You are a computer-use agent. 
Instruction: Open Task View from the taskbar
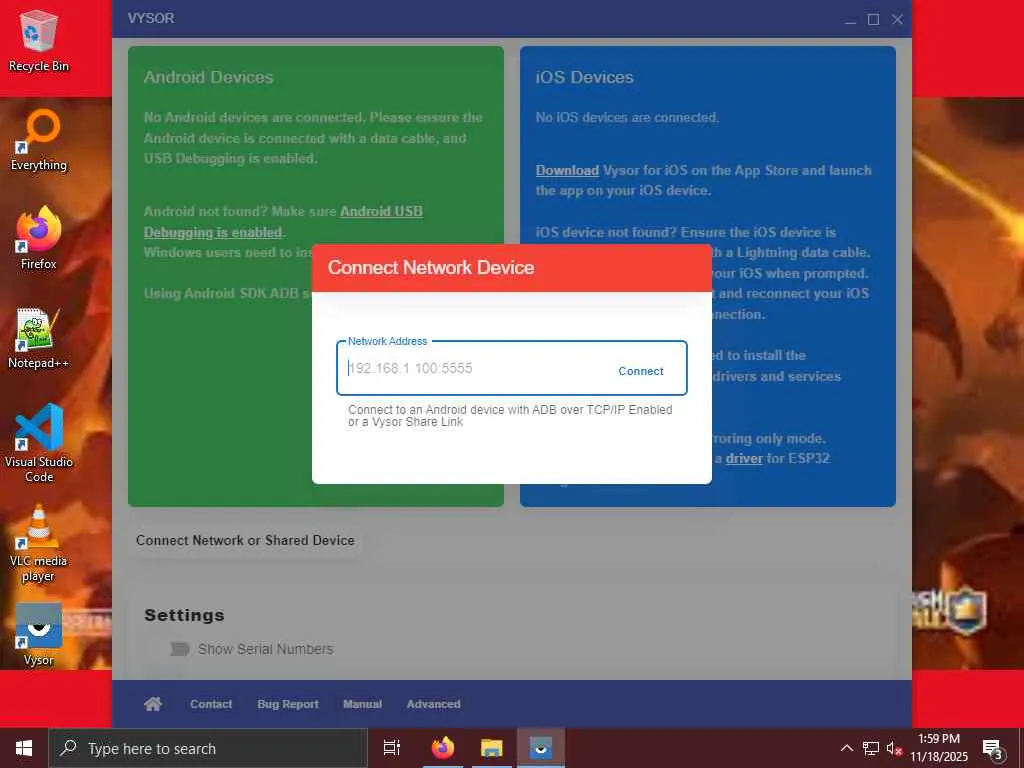(x=392, y=748)
